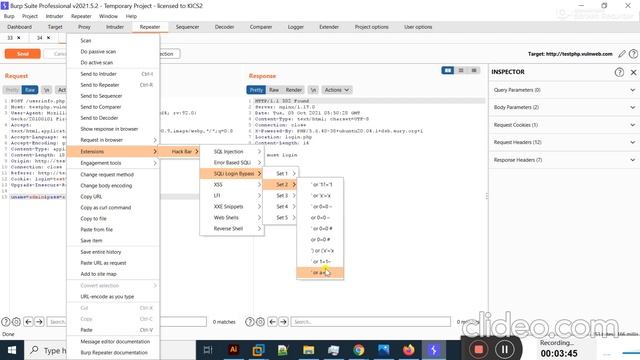This screenshot has width=640, height=360.
Task: Go to next response search match
Action: tap(283, 322)
